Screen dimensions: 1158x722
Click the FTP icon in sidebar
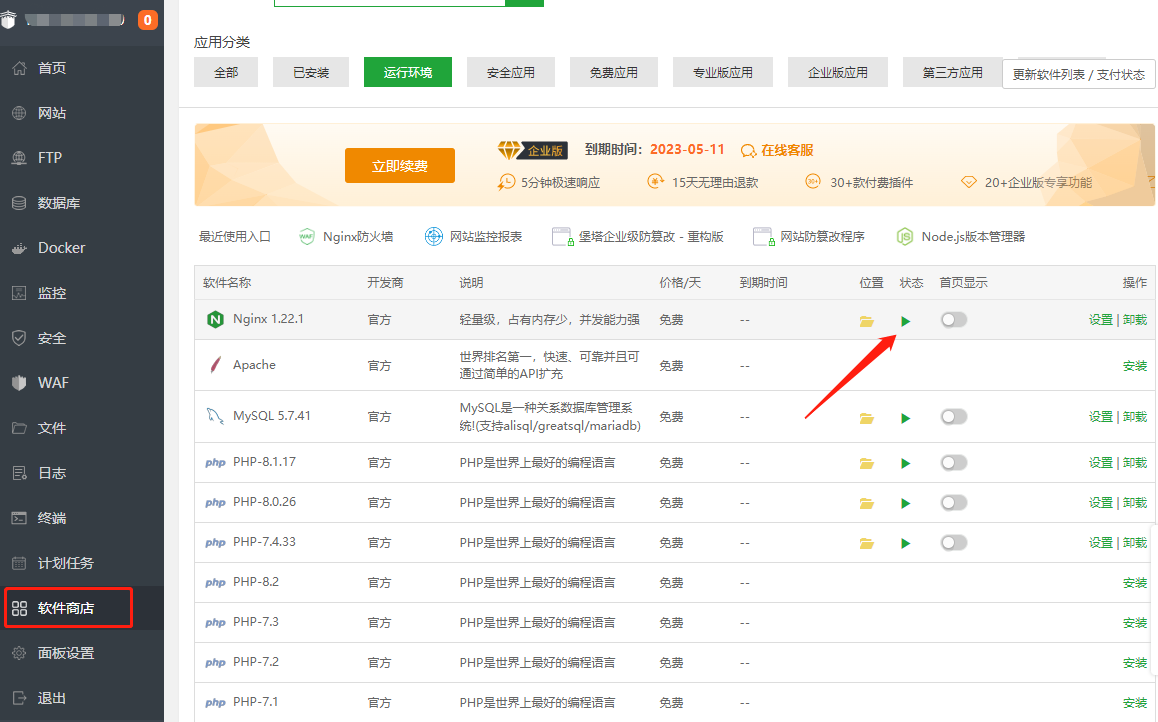(20, 158)
